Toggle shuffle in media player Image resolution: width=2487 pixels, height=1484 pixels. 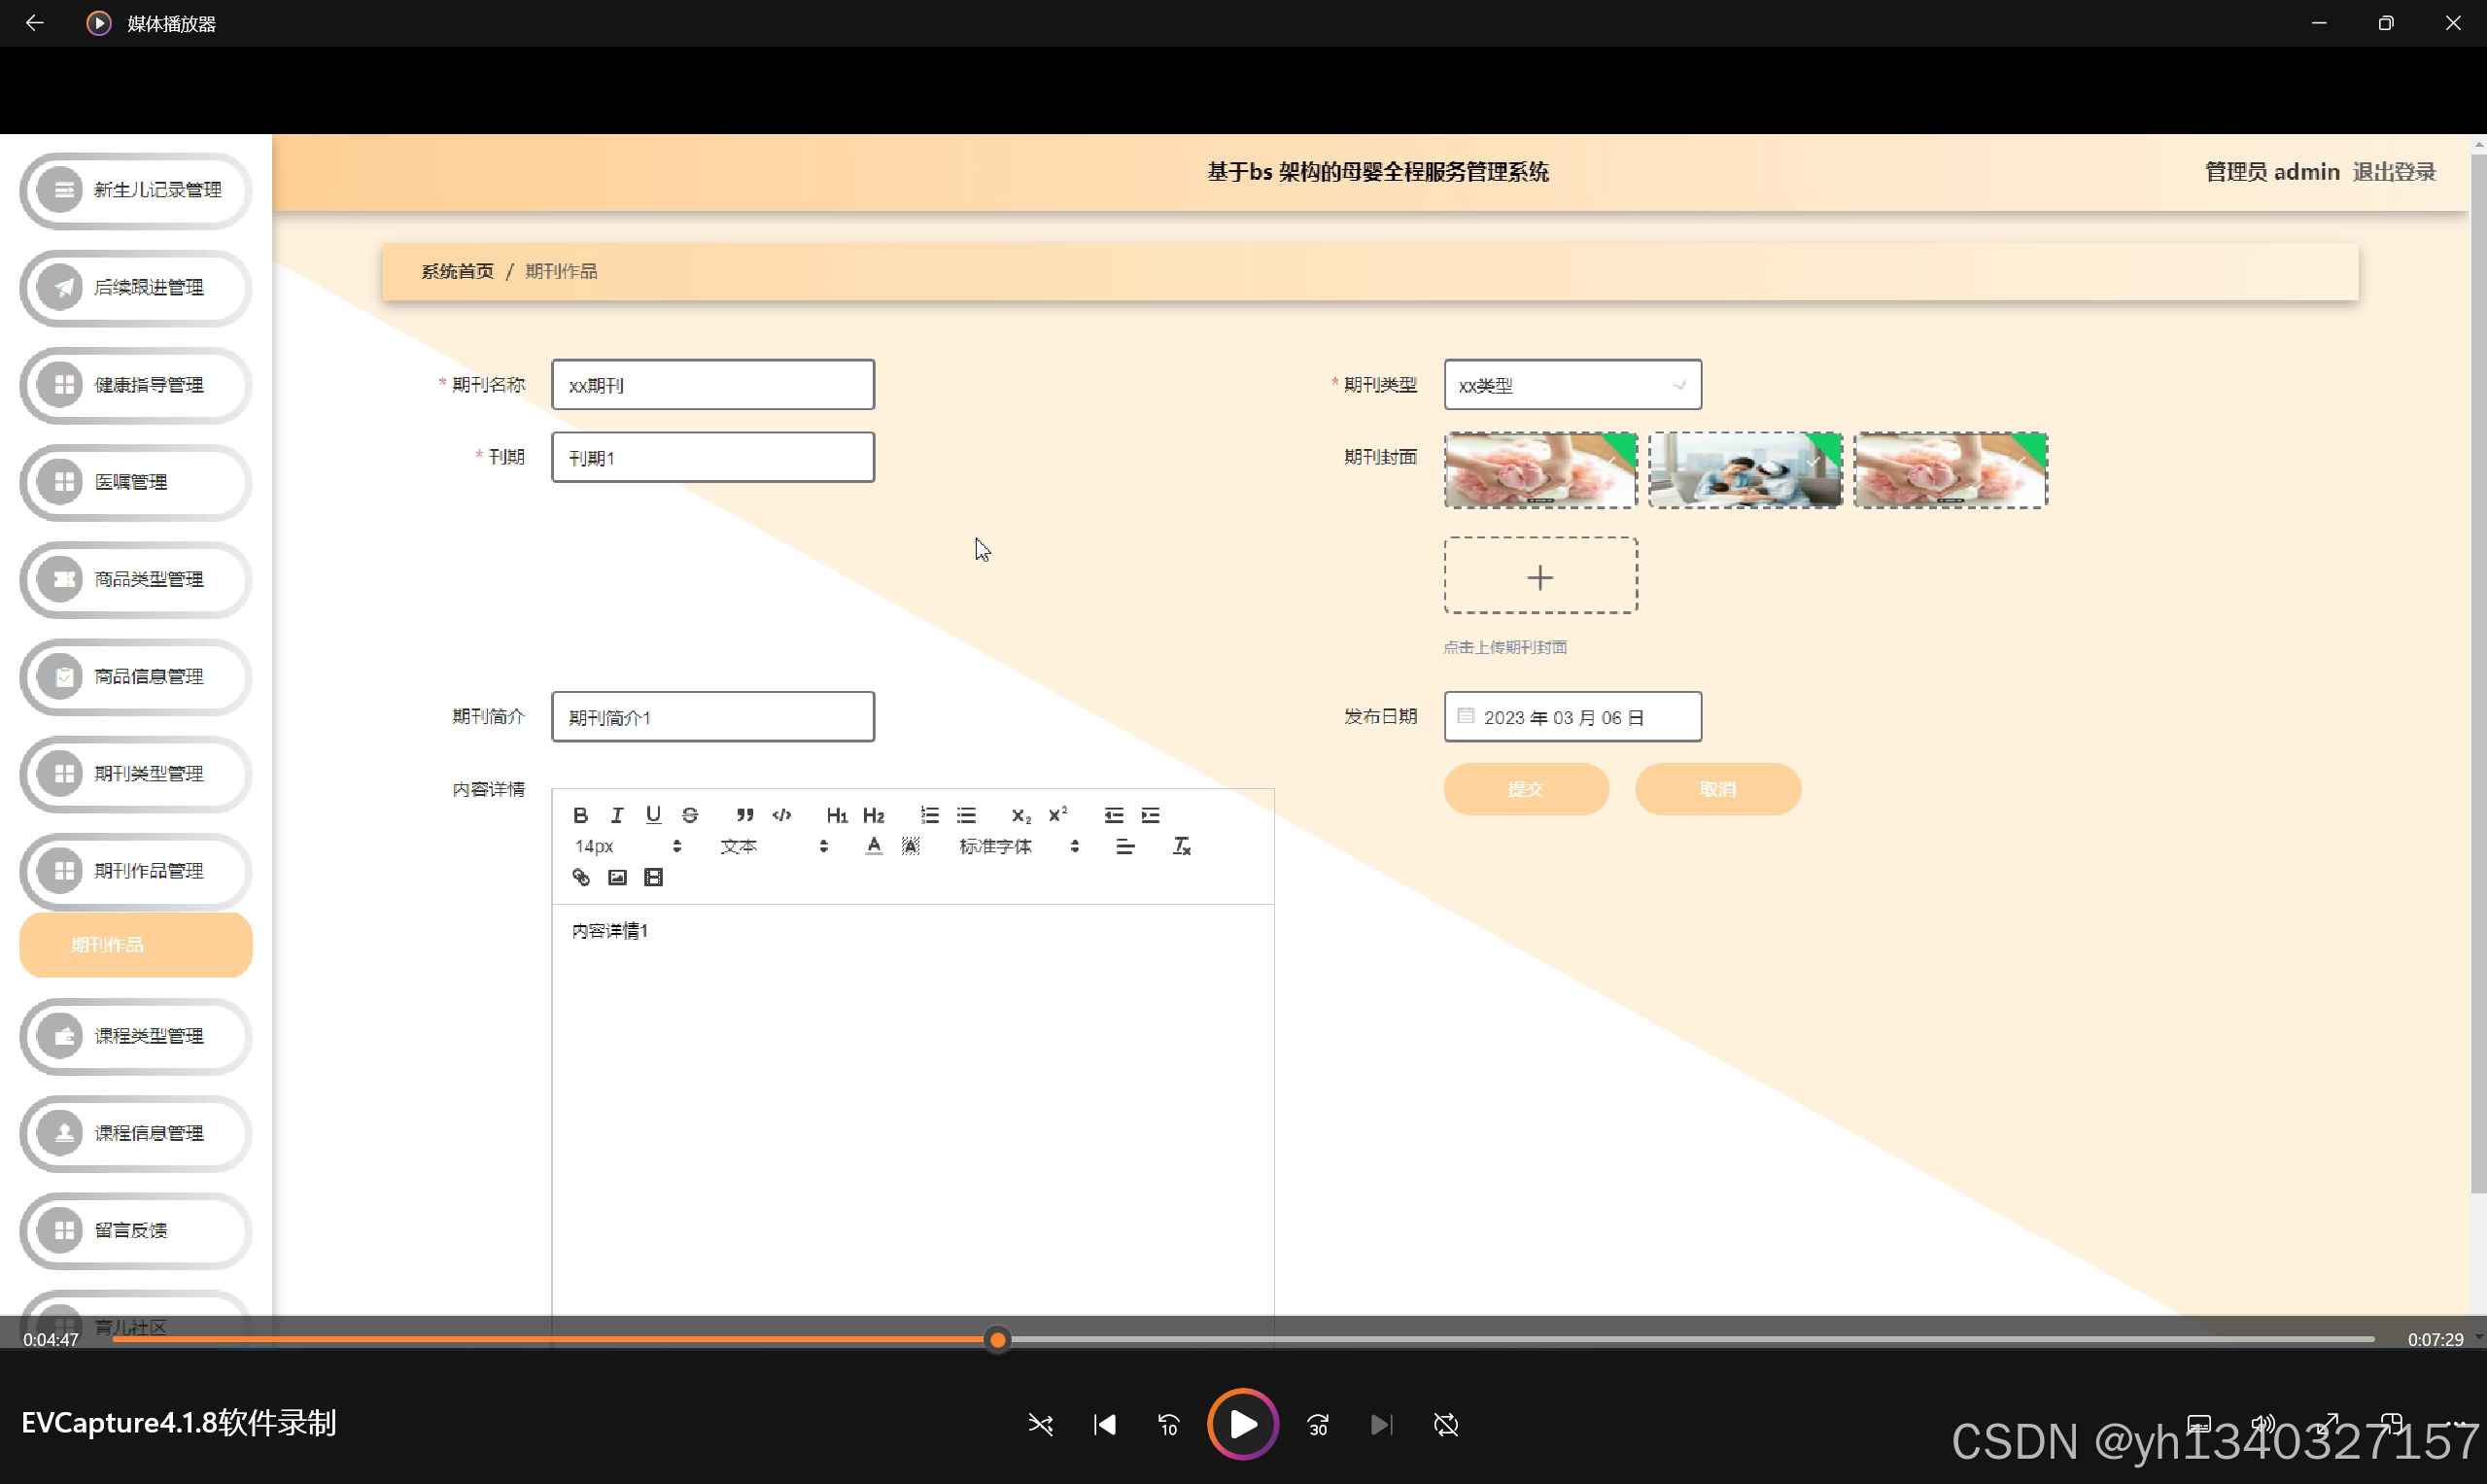(1040, 1424)
